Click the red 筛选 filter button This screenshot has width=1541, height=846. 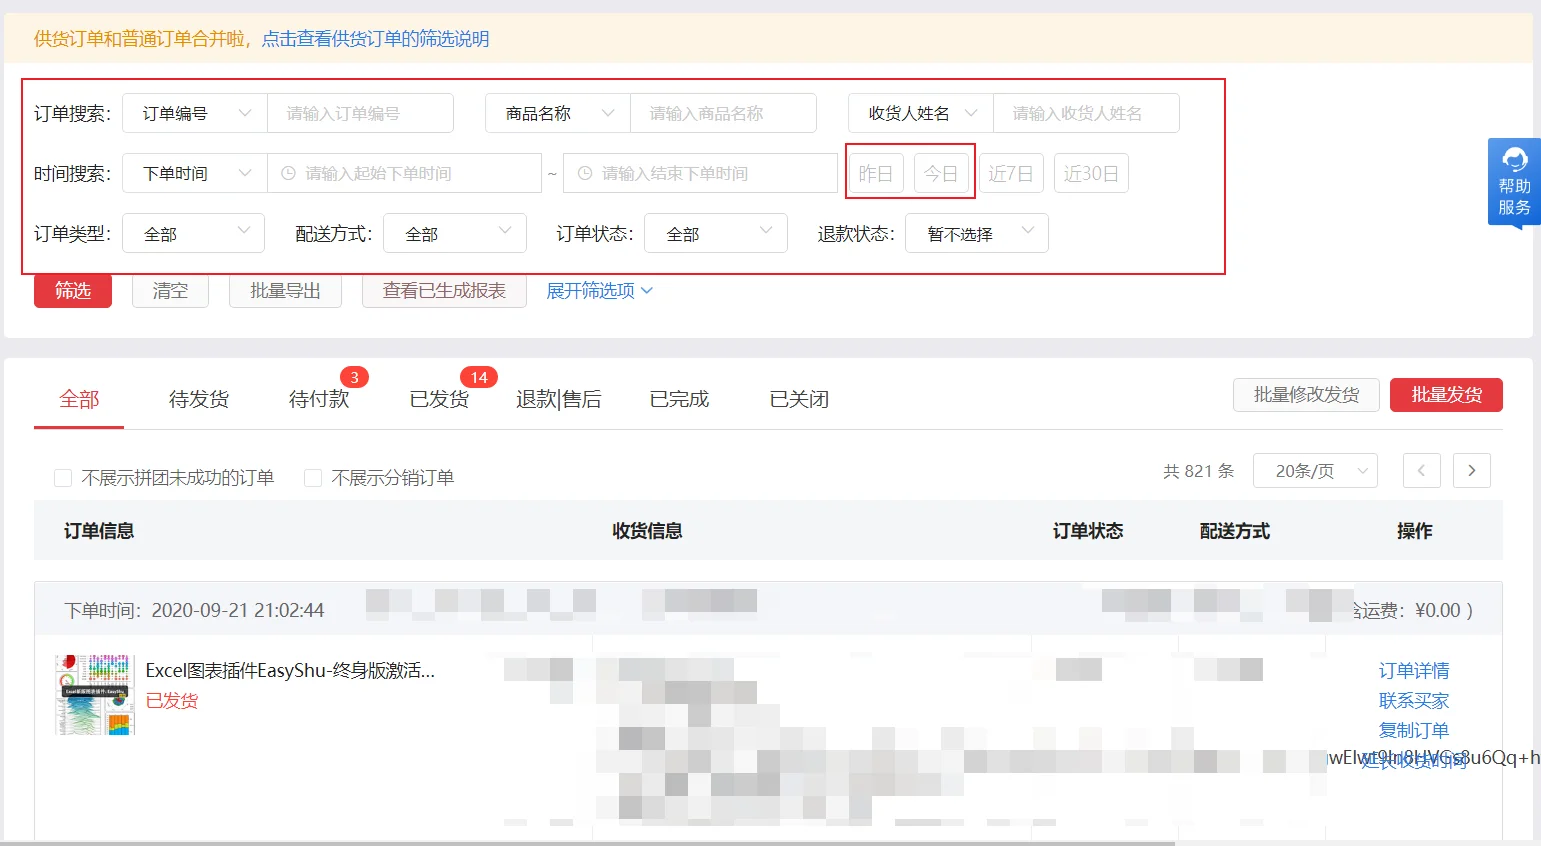click(x=73, y=290)
